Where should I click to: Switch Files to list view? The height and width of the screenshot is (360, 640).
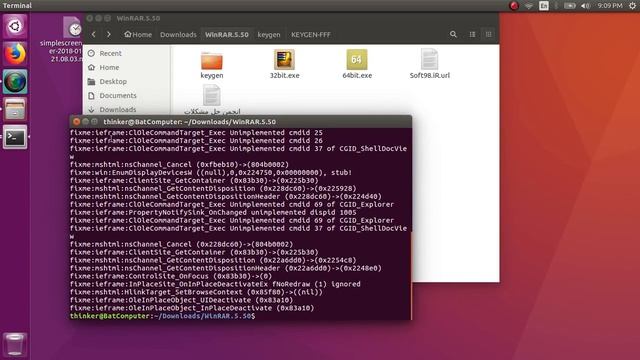pos(472,35)
